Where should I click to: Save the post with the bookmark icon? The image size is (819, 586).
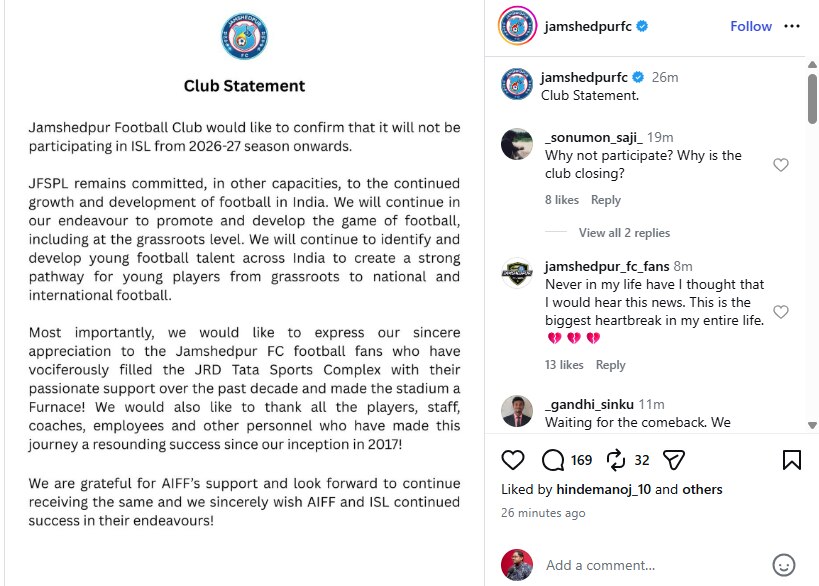click(791, 460)
